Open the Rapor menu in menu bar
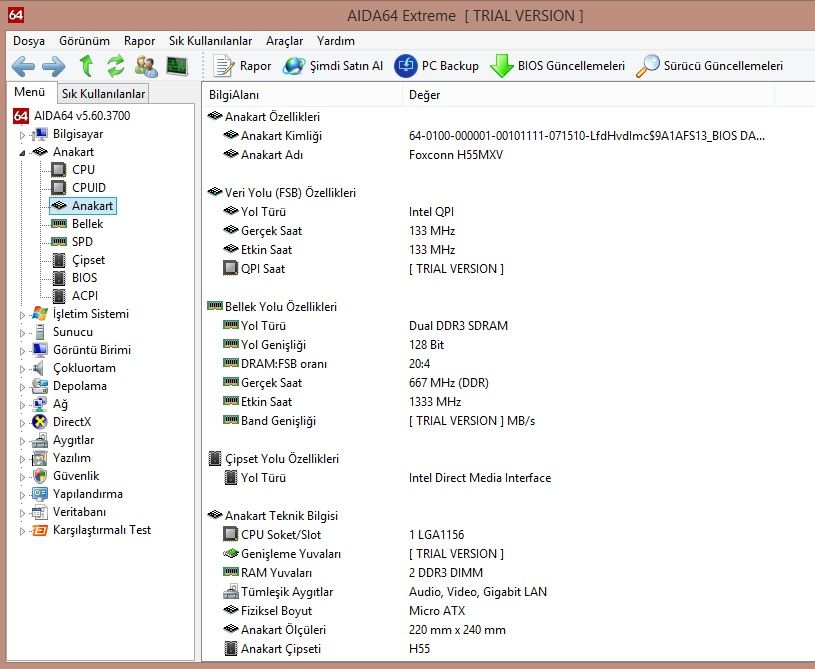 point(139,41)
